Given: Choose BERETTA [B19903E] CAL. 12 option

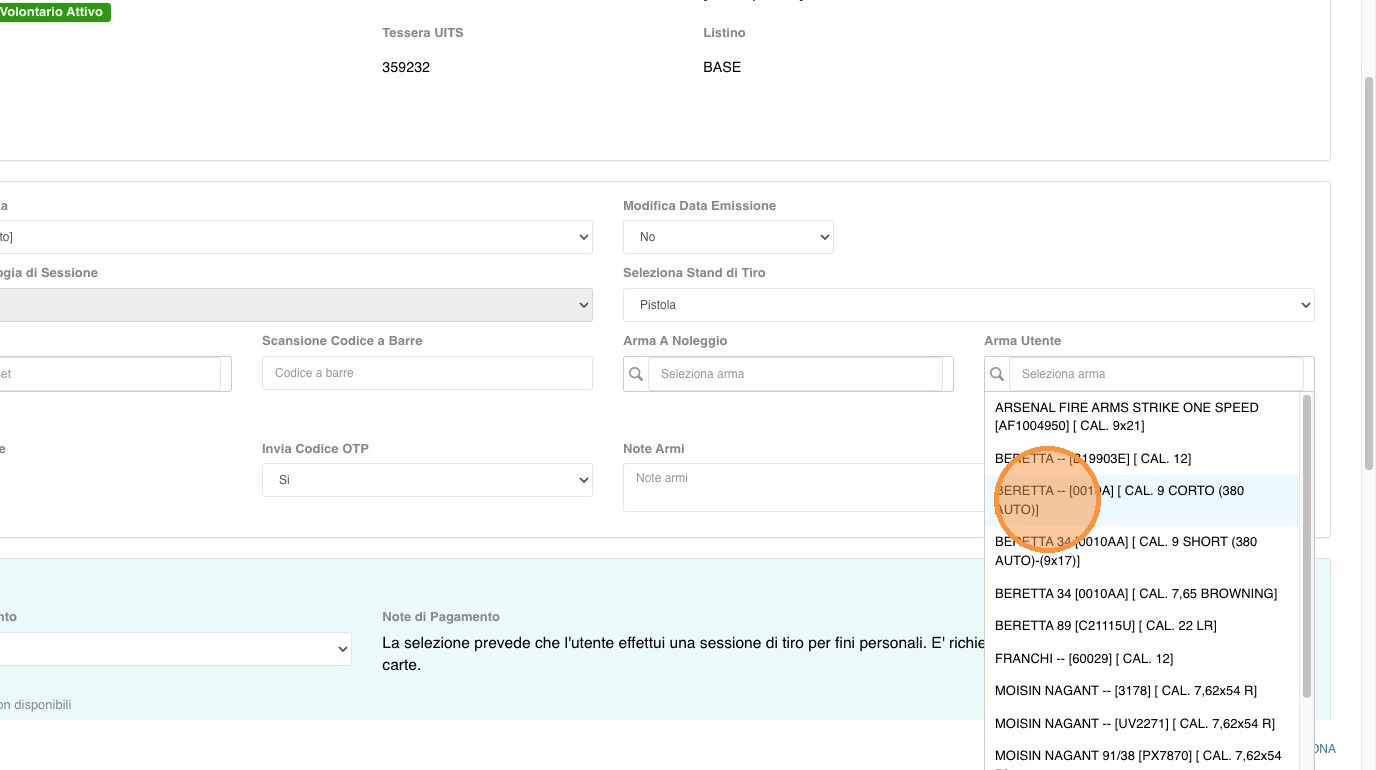Looking at the screenshot, I should pos(1092,459).
